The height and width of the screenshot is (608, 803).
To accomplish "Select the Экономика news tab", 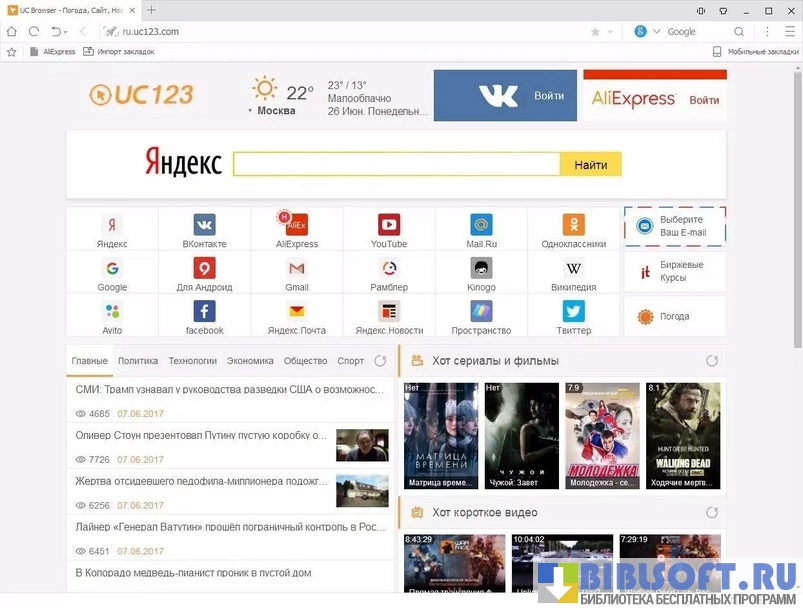I will click(x=250, y=361).
